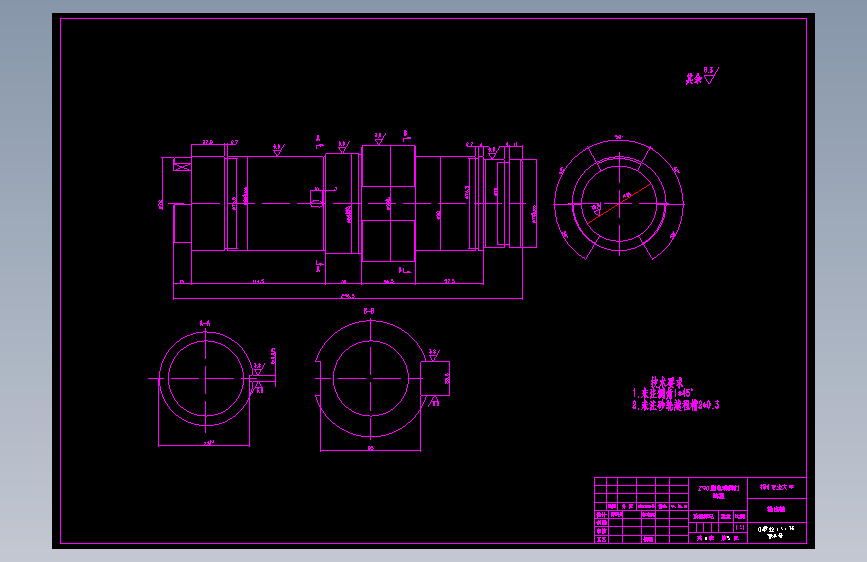This screenshot has height=562, width=867.
Task: Click the B-B section view label
Action: click(x=369, y=311)
